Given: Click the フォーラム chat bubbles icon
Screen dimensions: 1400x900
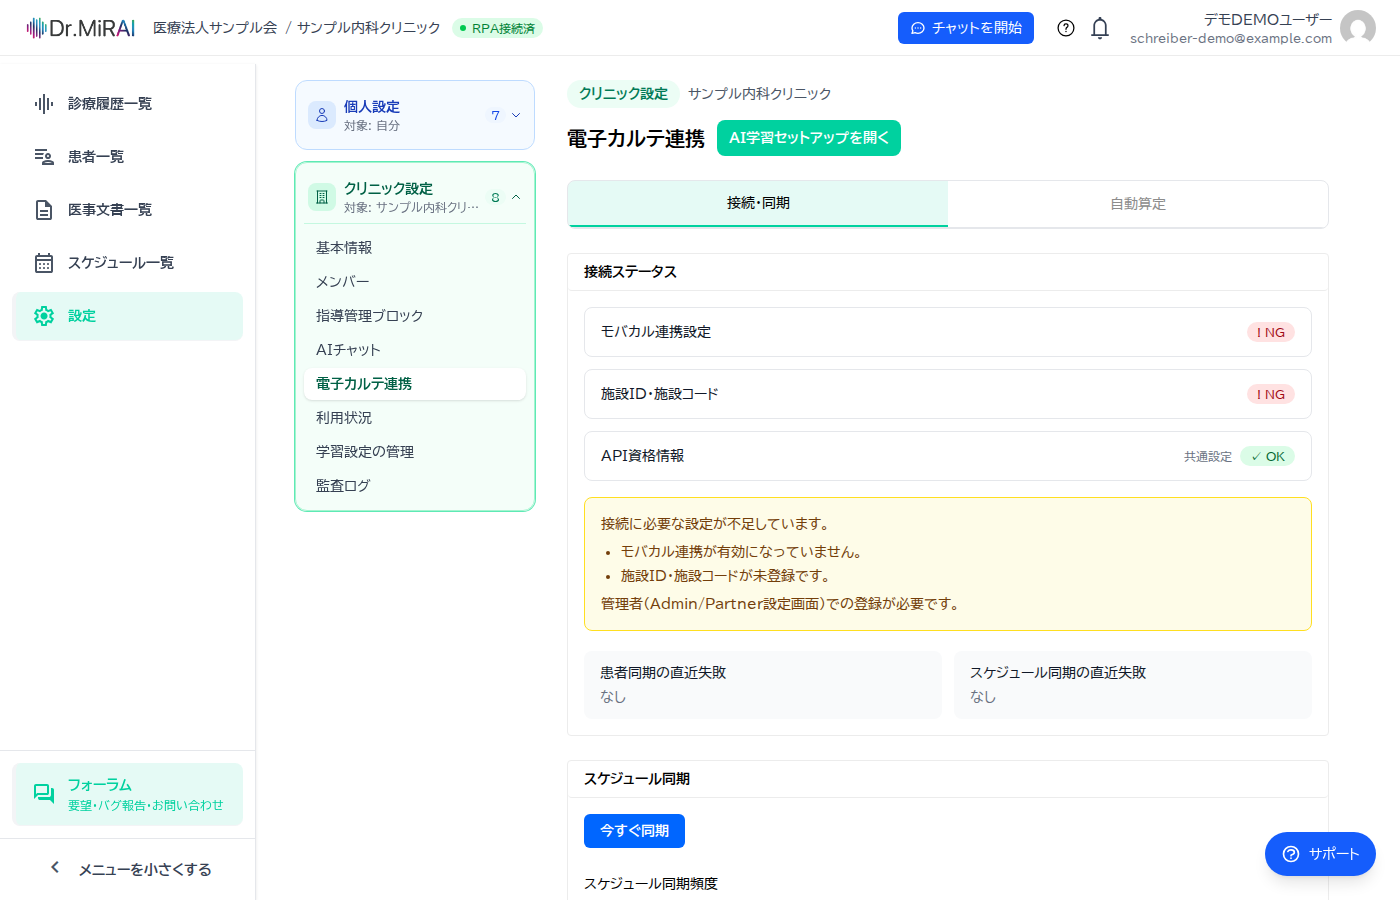Looking at the screenshot, I should (44, 794).
